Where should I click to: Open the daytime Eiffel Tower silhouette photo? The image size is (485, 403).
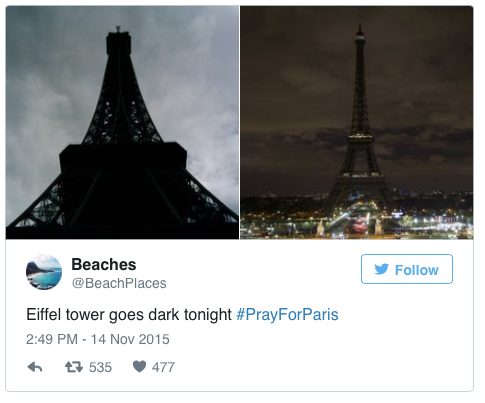pos(122,122)
